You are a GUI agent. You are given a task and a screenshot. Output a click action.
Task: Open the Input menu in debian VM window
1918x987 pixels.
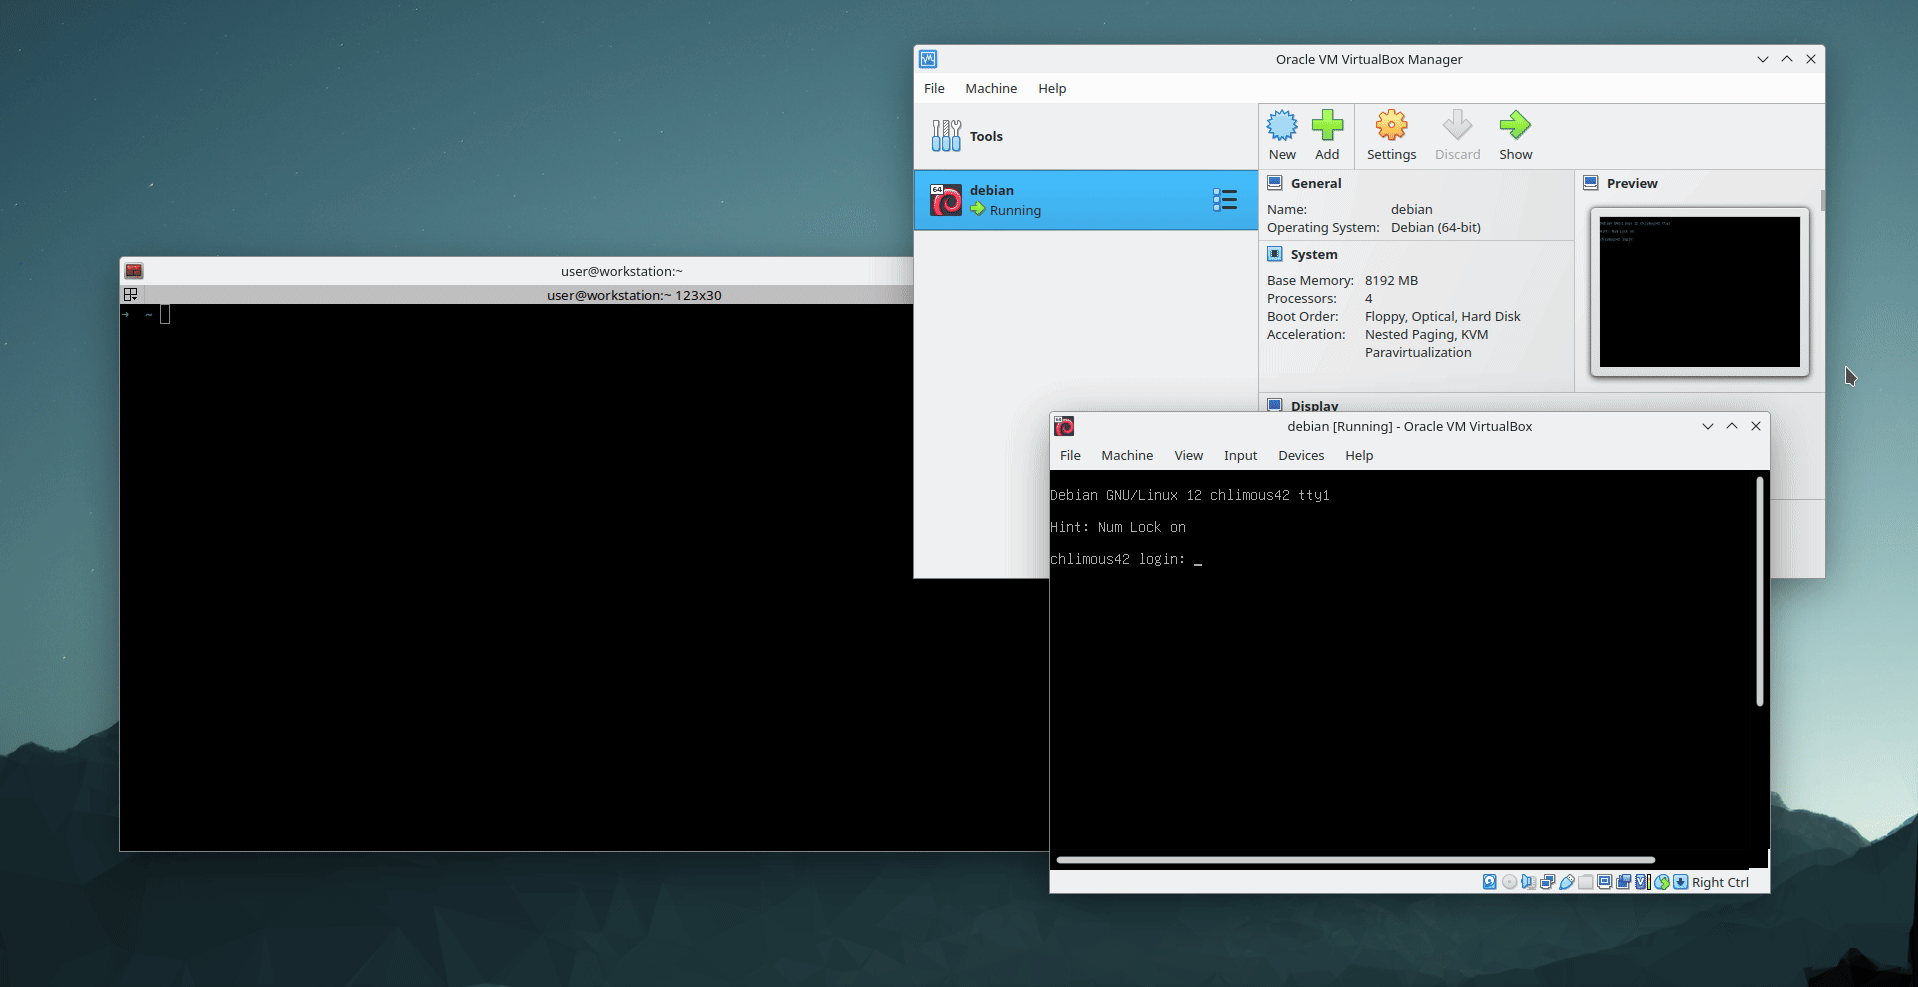[x=1240, y=455]
